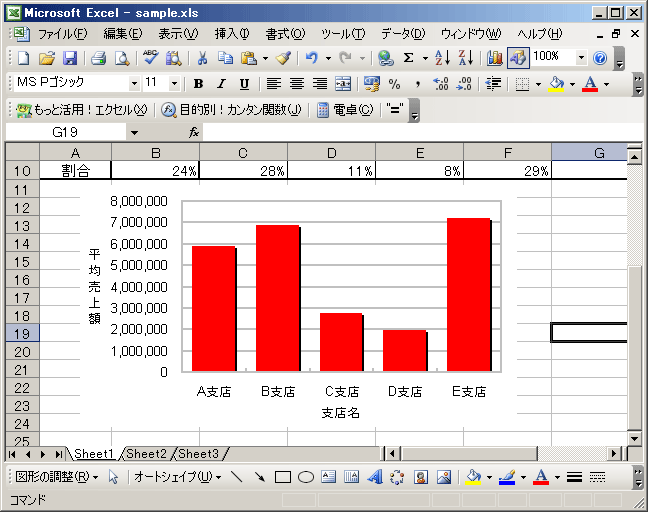Switch to the Sheet3 tab
This screenshot has height=512, width=648.
(x=198, y=454)
